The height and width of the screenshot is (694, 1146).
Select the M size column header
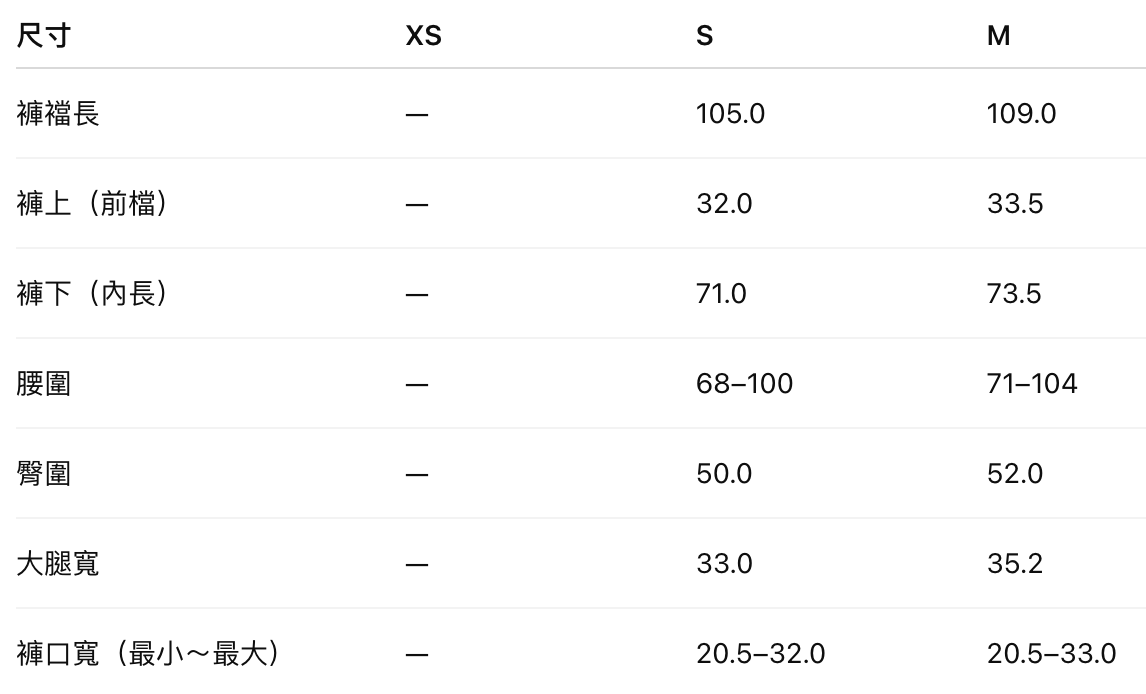point(998,36)
